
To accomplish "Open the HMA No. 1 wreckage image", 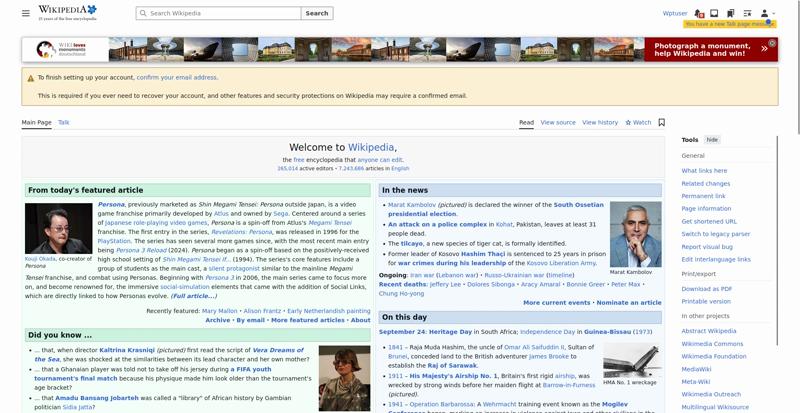I will click(630, 360).
